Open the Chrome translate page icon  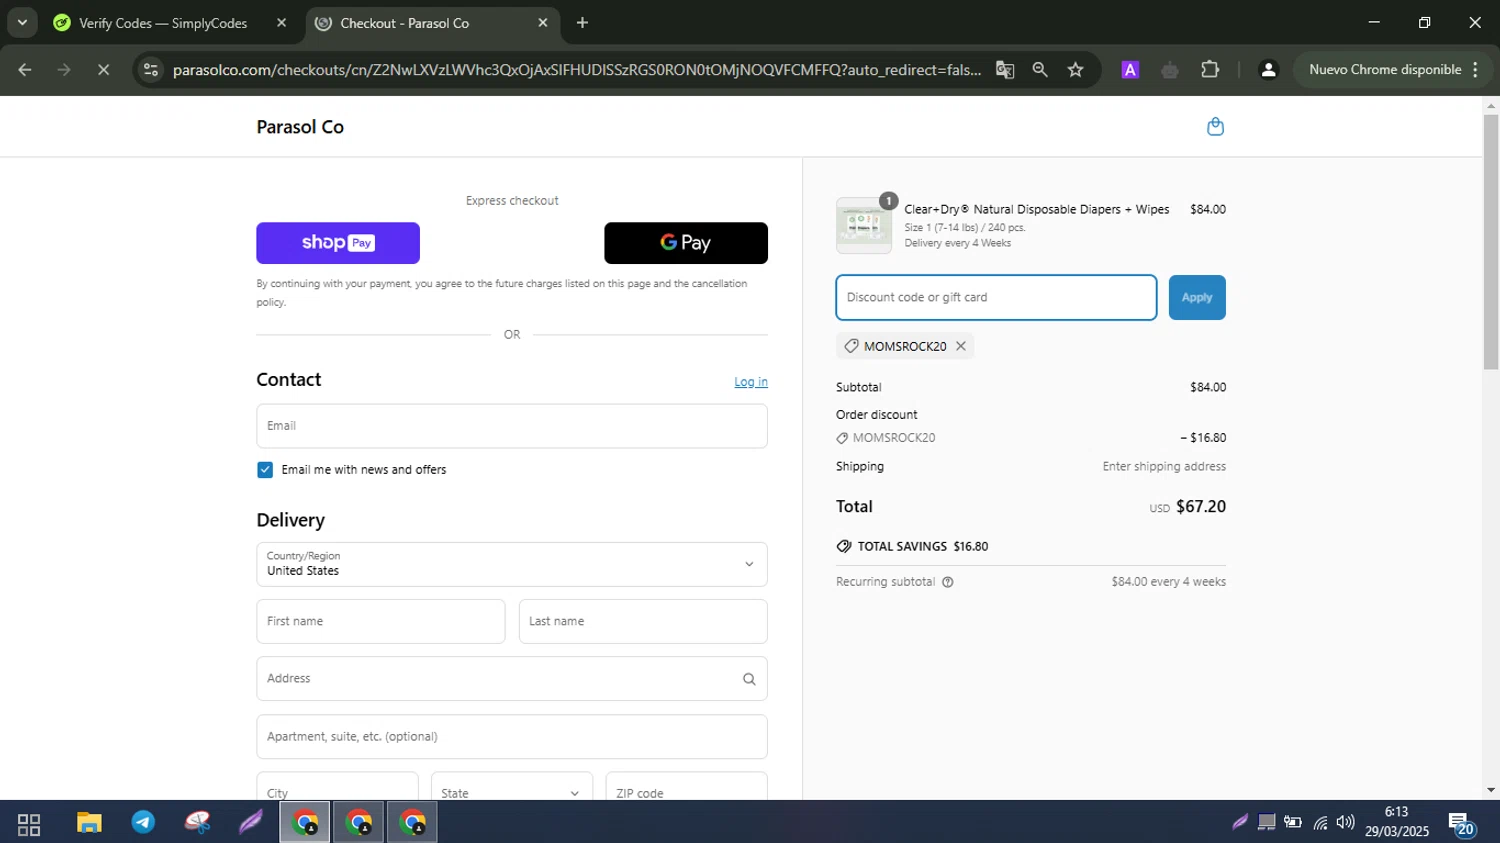tap(1005, 70)
